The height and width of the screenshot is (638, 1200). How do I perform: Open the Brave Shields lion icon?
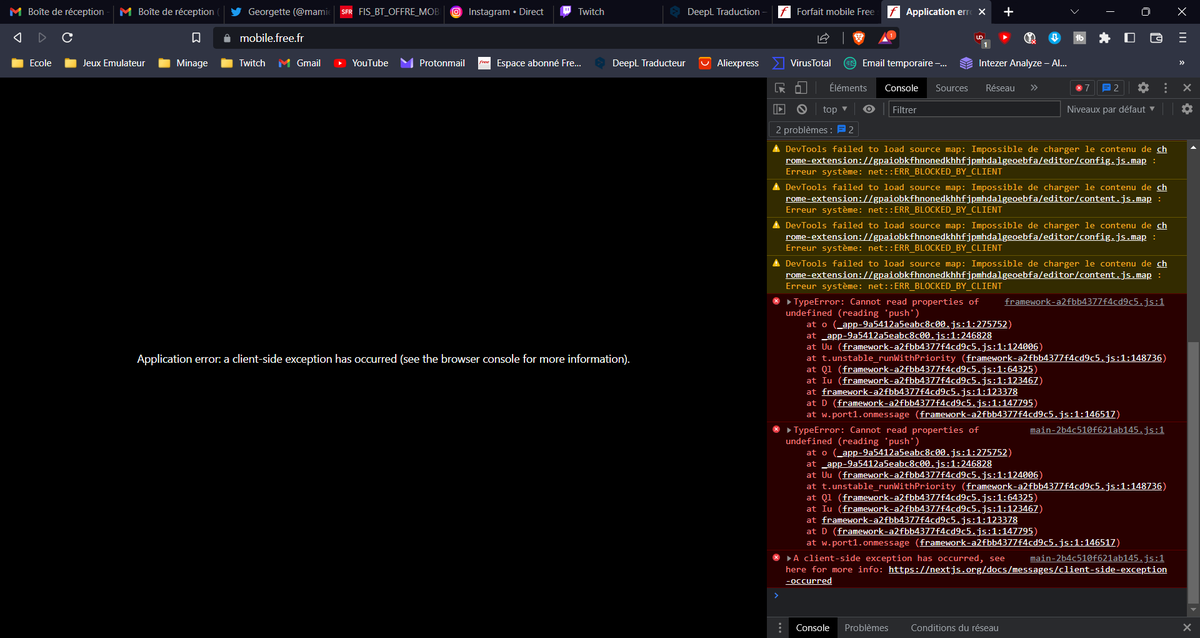pyautogui.click(x=858, y=38)
